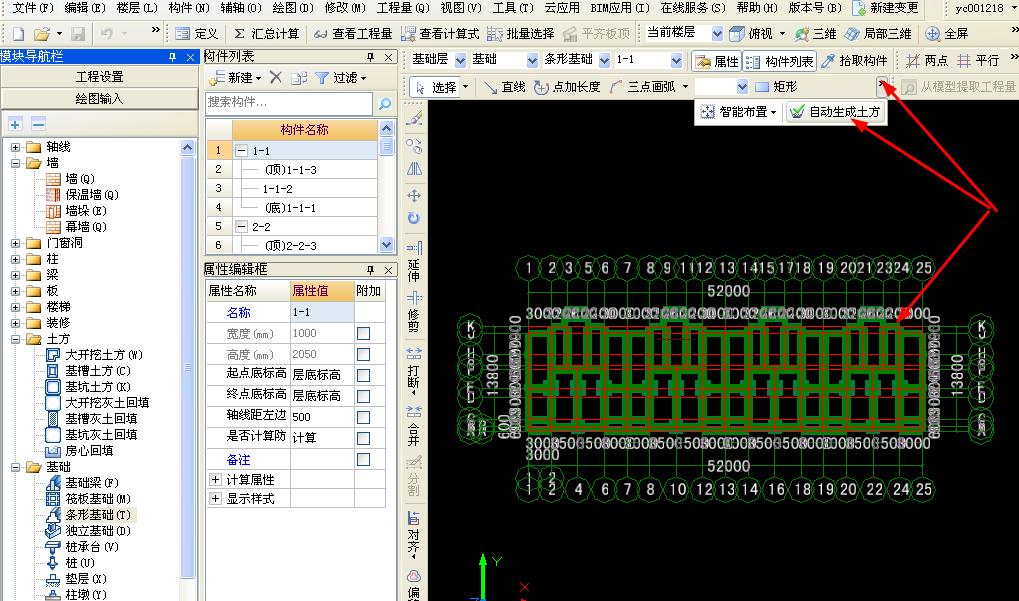The width and height of the screenshot is (1019, 601).
Task: Click the 搜索构件 search field
Action: [289, 103]
